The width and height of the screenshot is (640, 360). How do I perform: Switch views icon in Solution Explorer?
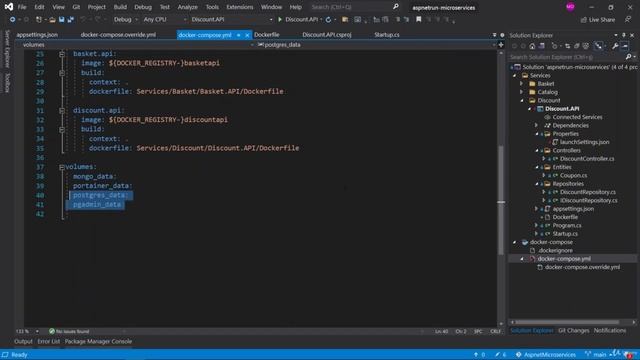pyautogui.click(x=542, y=46)
